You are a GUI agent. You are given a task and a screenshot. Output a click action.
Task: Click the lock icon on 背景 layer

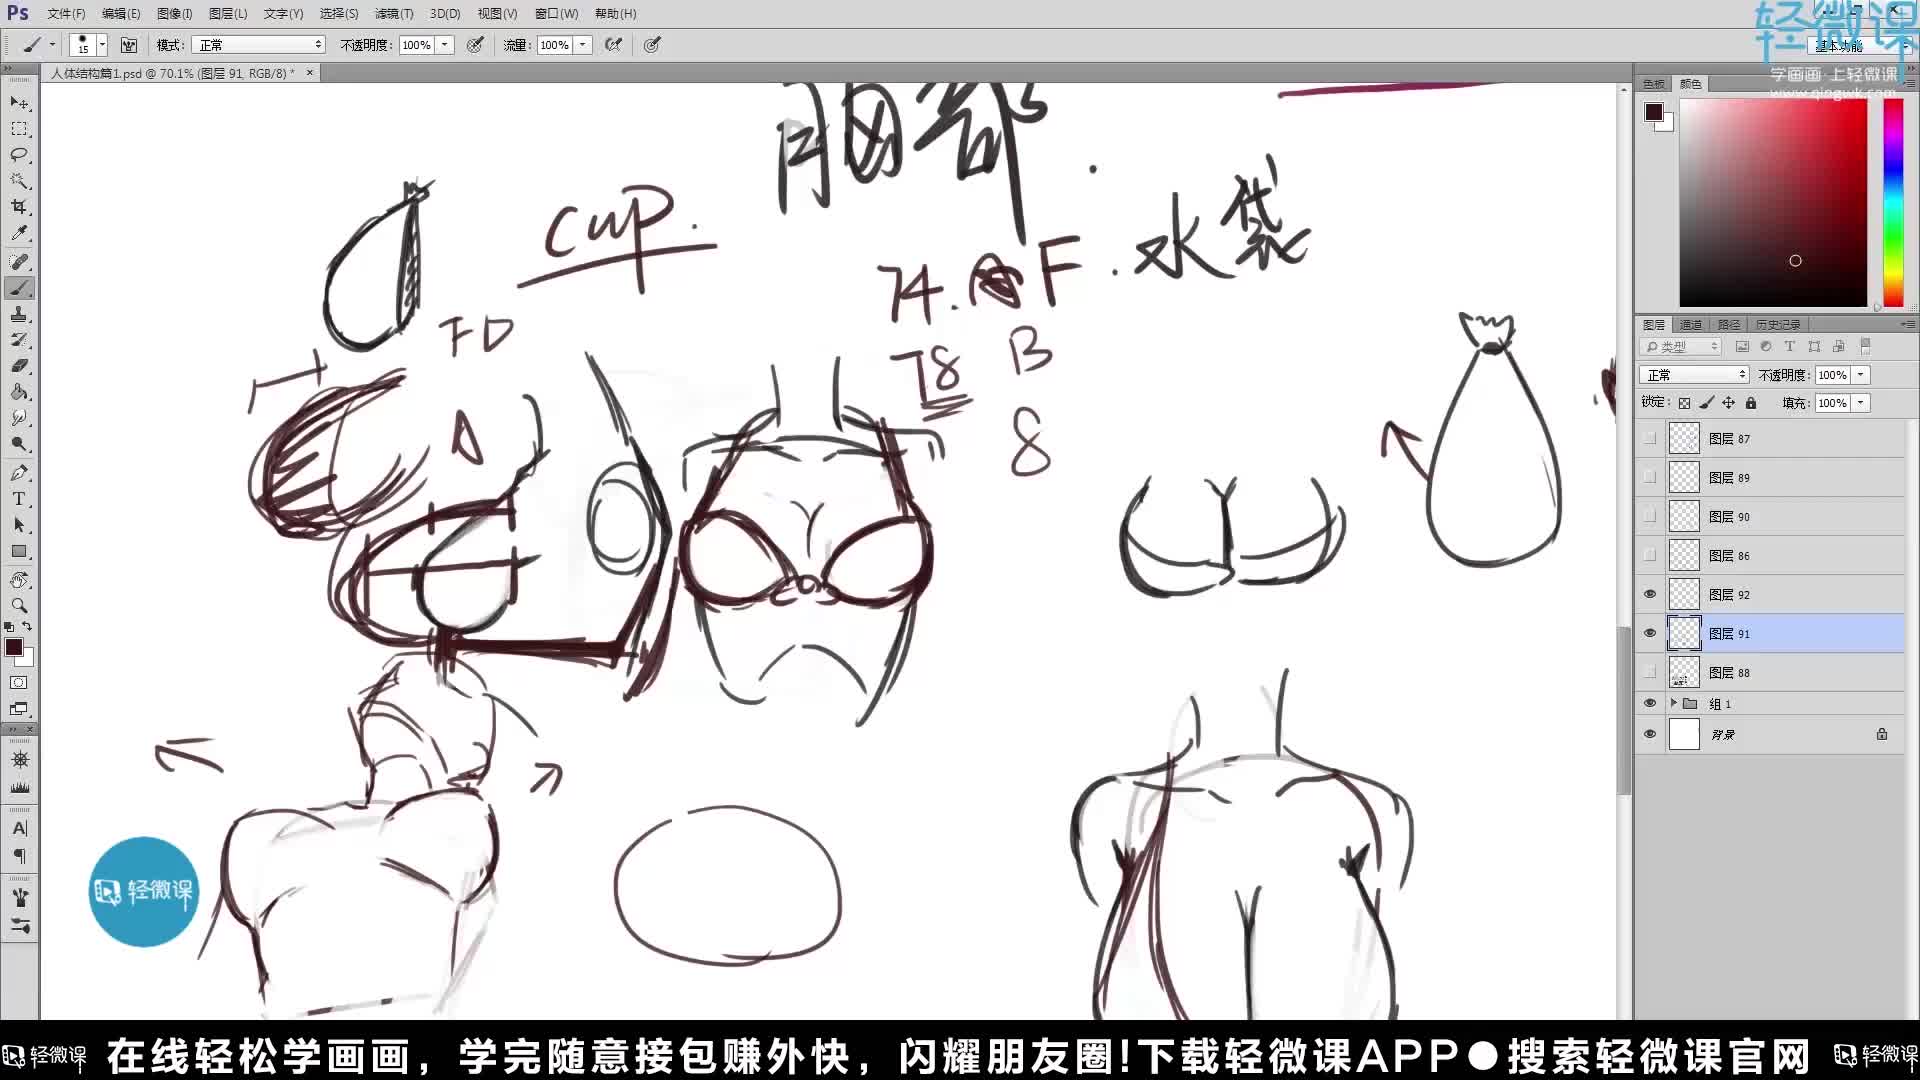click(x=1881, y=735)
